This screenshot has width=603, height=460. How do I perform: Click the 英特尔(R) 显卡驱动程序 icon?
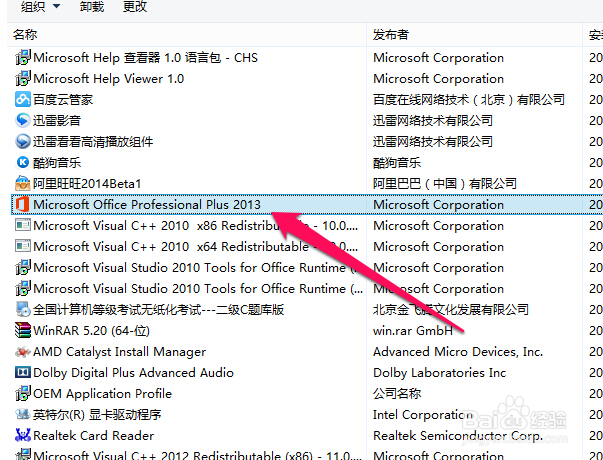pos(23,414)
